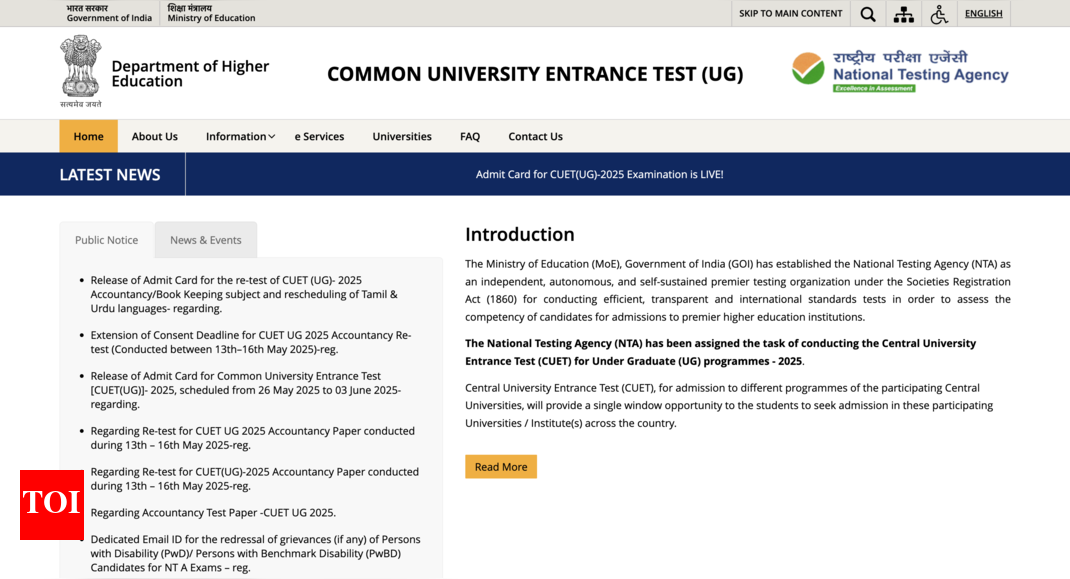1070x579 pixels.
Task: Click the search magnifier icon
Action: click(x=867, y=14)
